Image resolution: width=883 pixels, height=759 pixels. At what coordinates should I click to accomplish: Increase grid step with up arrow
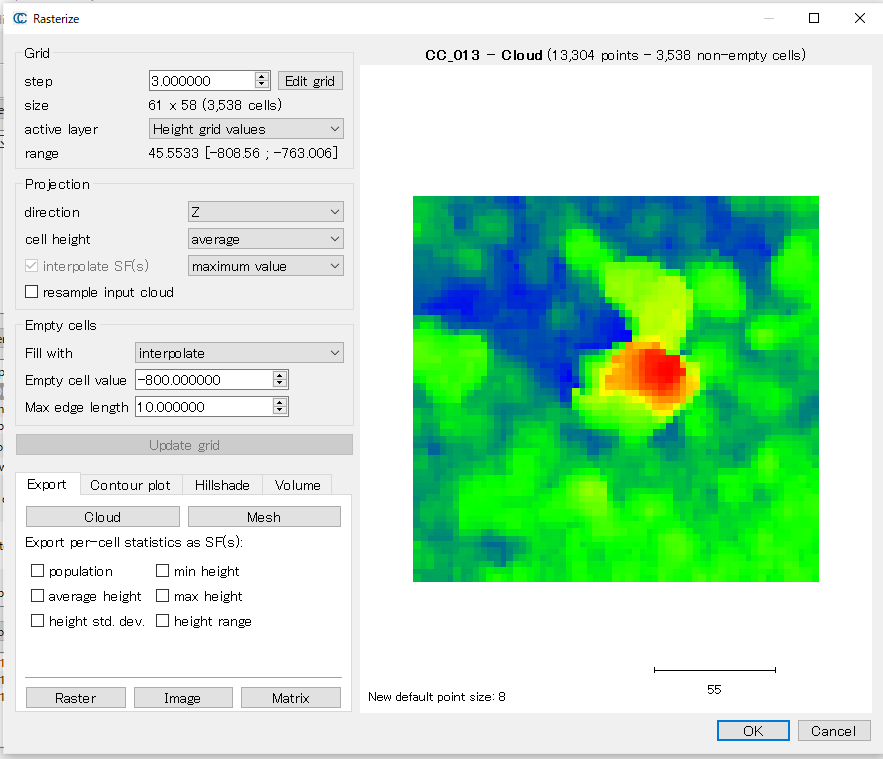[x=262, y=77]
